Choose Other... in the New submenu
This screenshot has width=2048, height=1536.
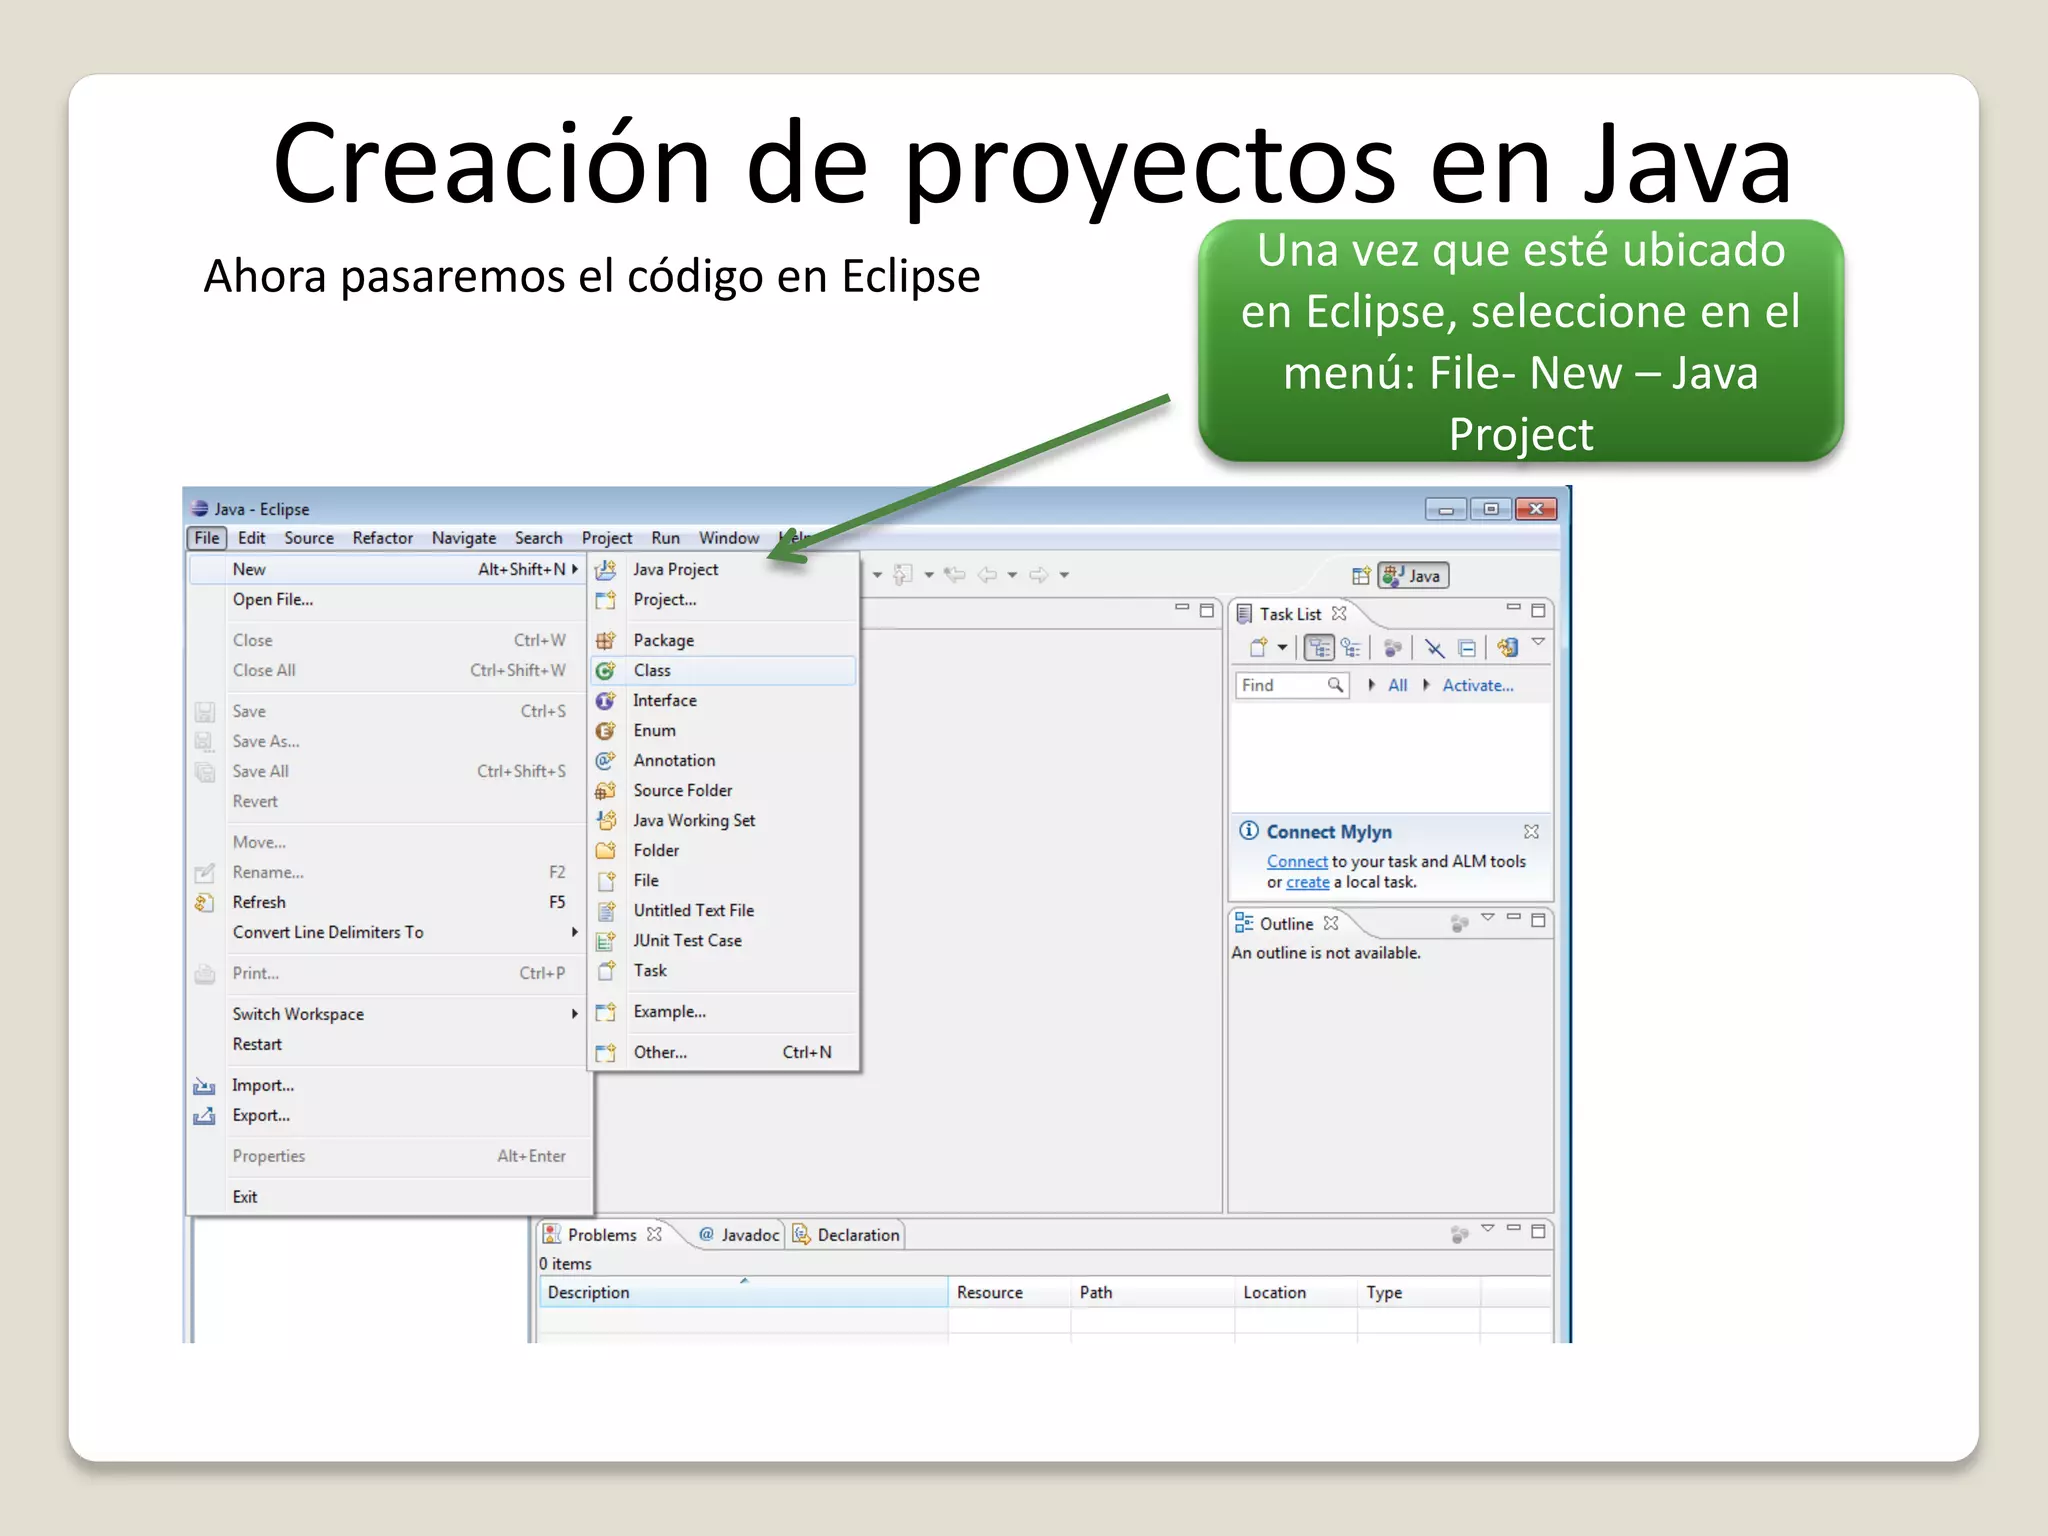pyautogui.click(x=724, y=1052)
